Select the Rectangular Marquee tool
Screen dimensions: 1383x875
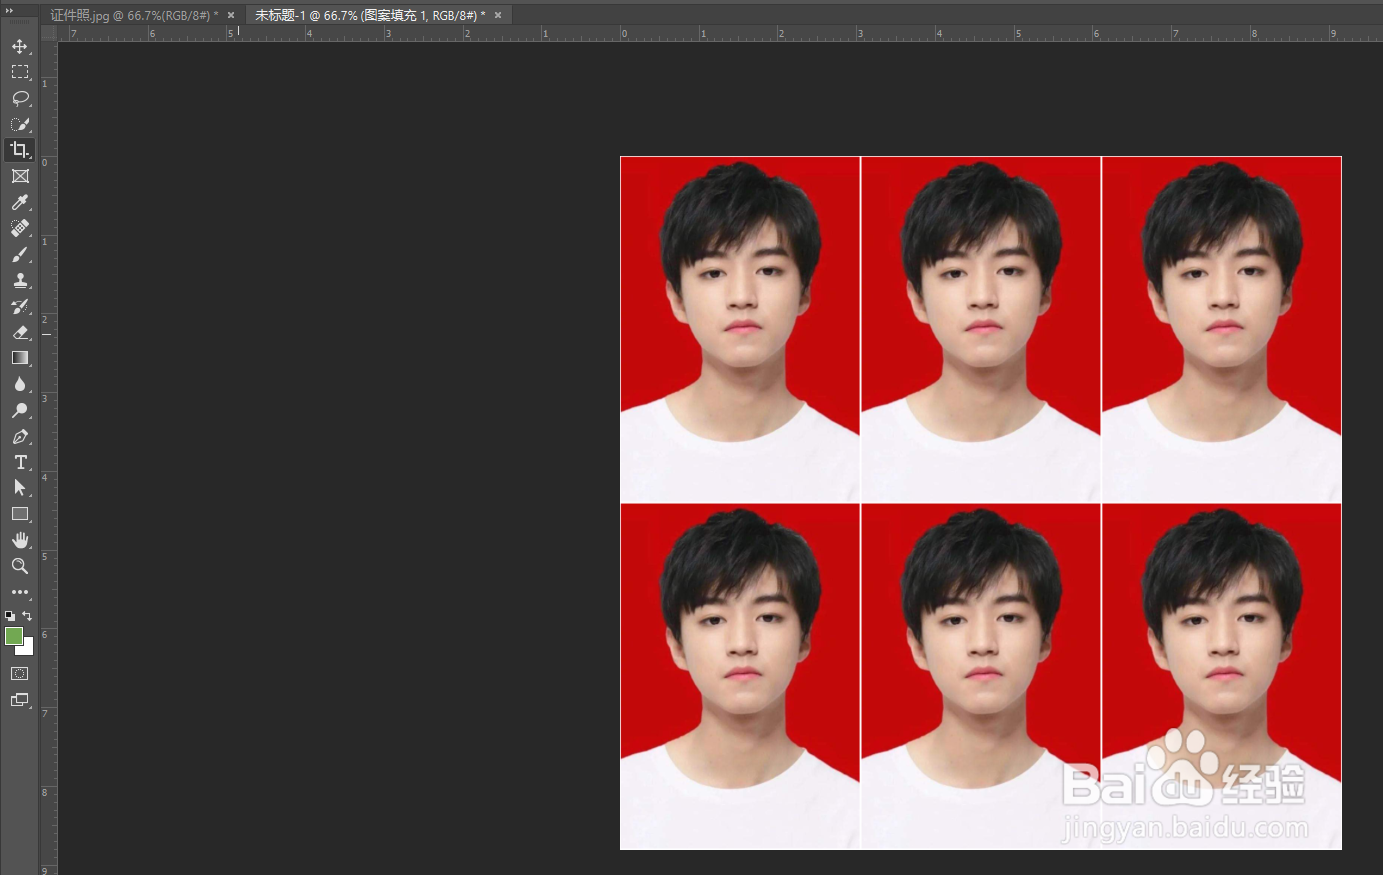tap(20, 72)
